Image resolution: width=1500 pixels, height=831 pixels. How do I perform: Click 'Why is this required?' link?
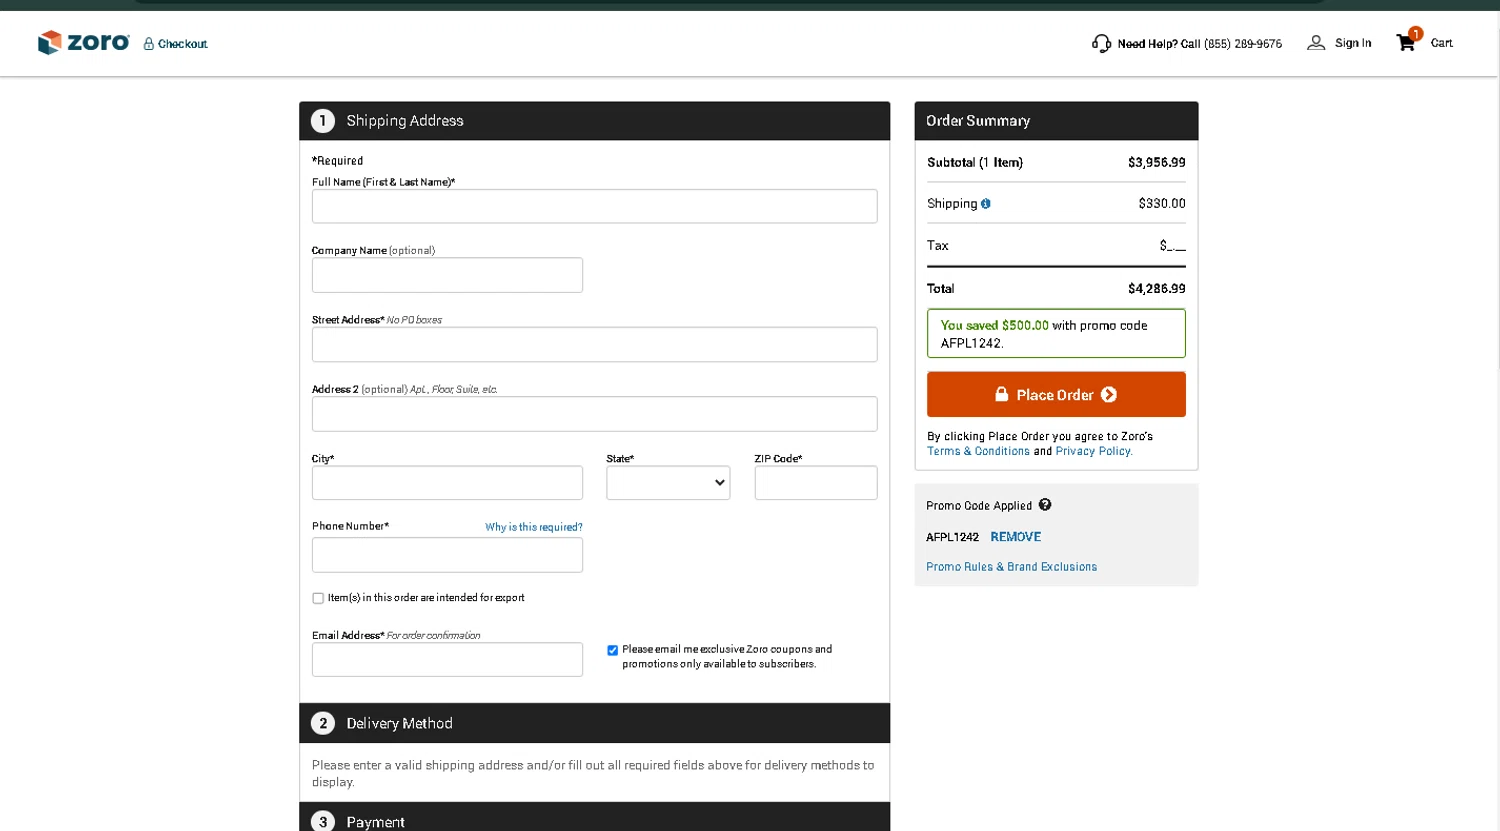coord(533,527)
